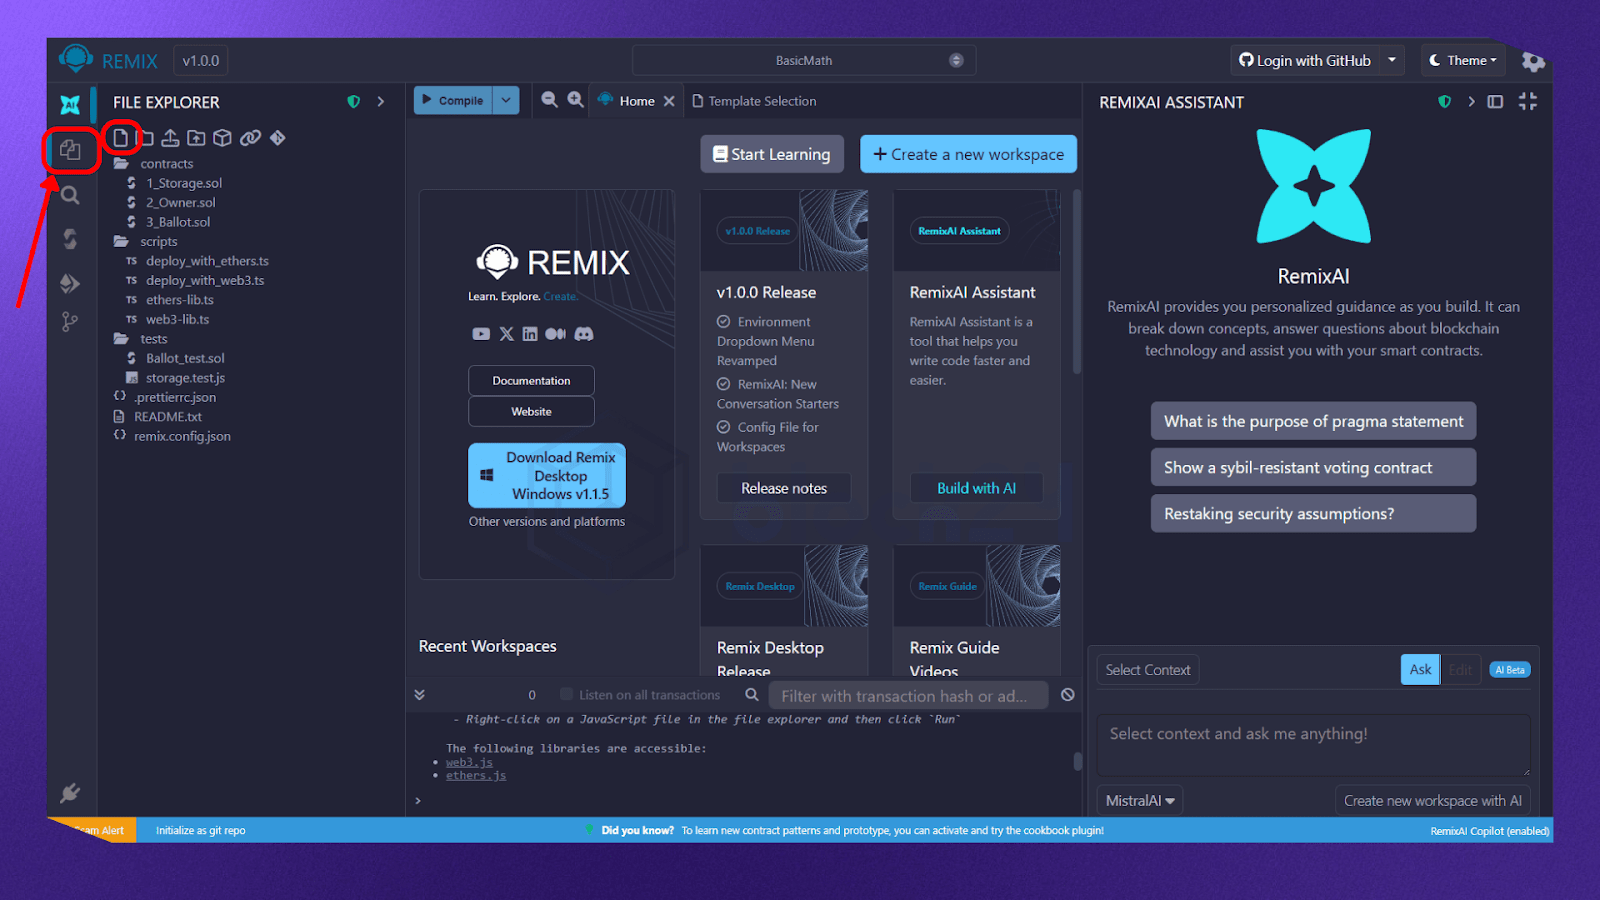Toggle Listen on all transactions checkbox
The image size is (1600, 900).
(x=566, y=695)
